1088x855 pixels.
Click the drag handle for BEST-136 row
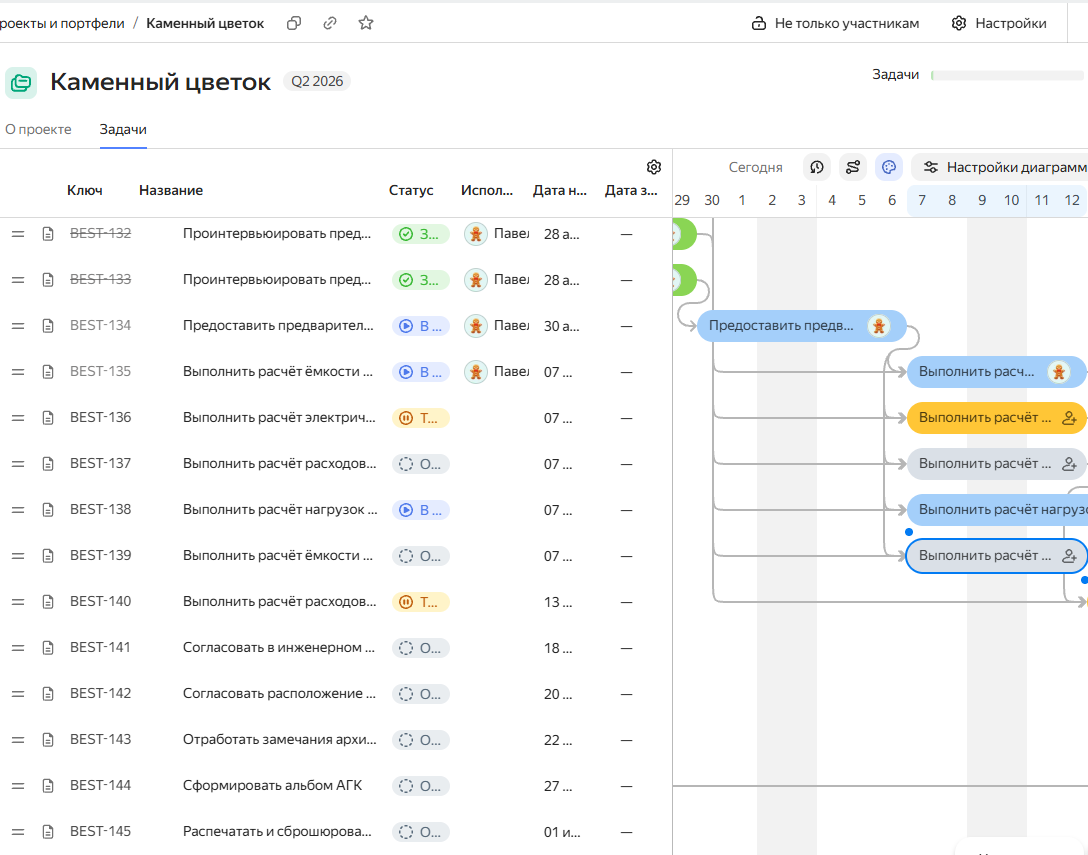point(17,418)
